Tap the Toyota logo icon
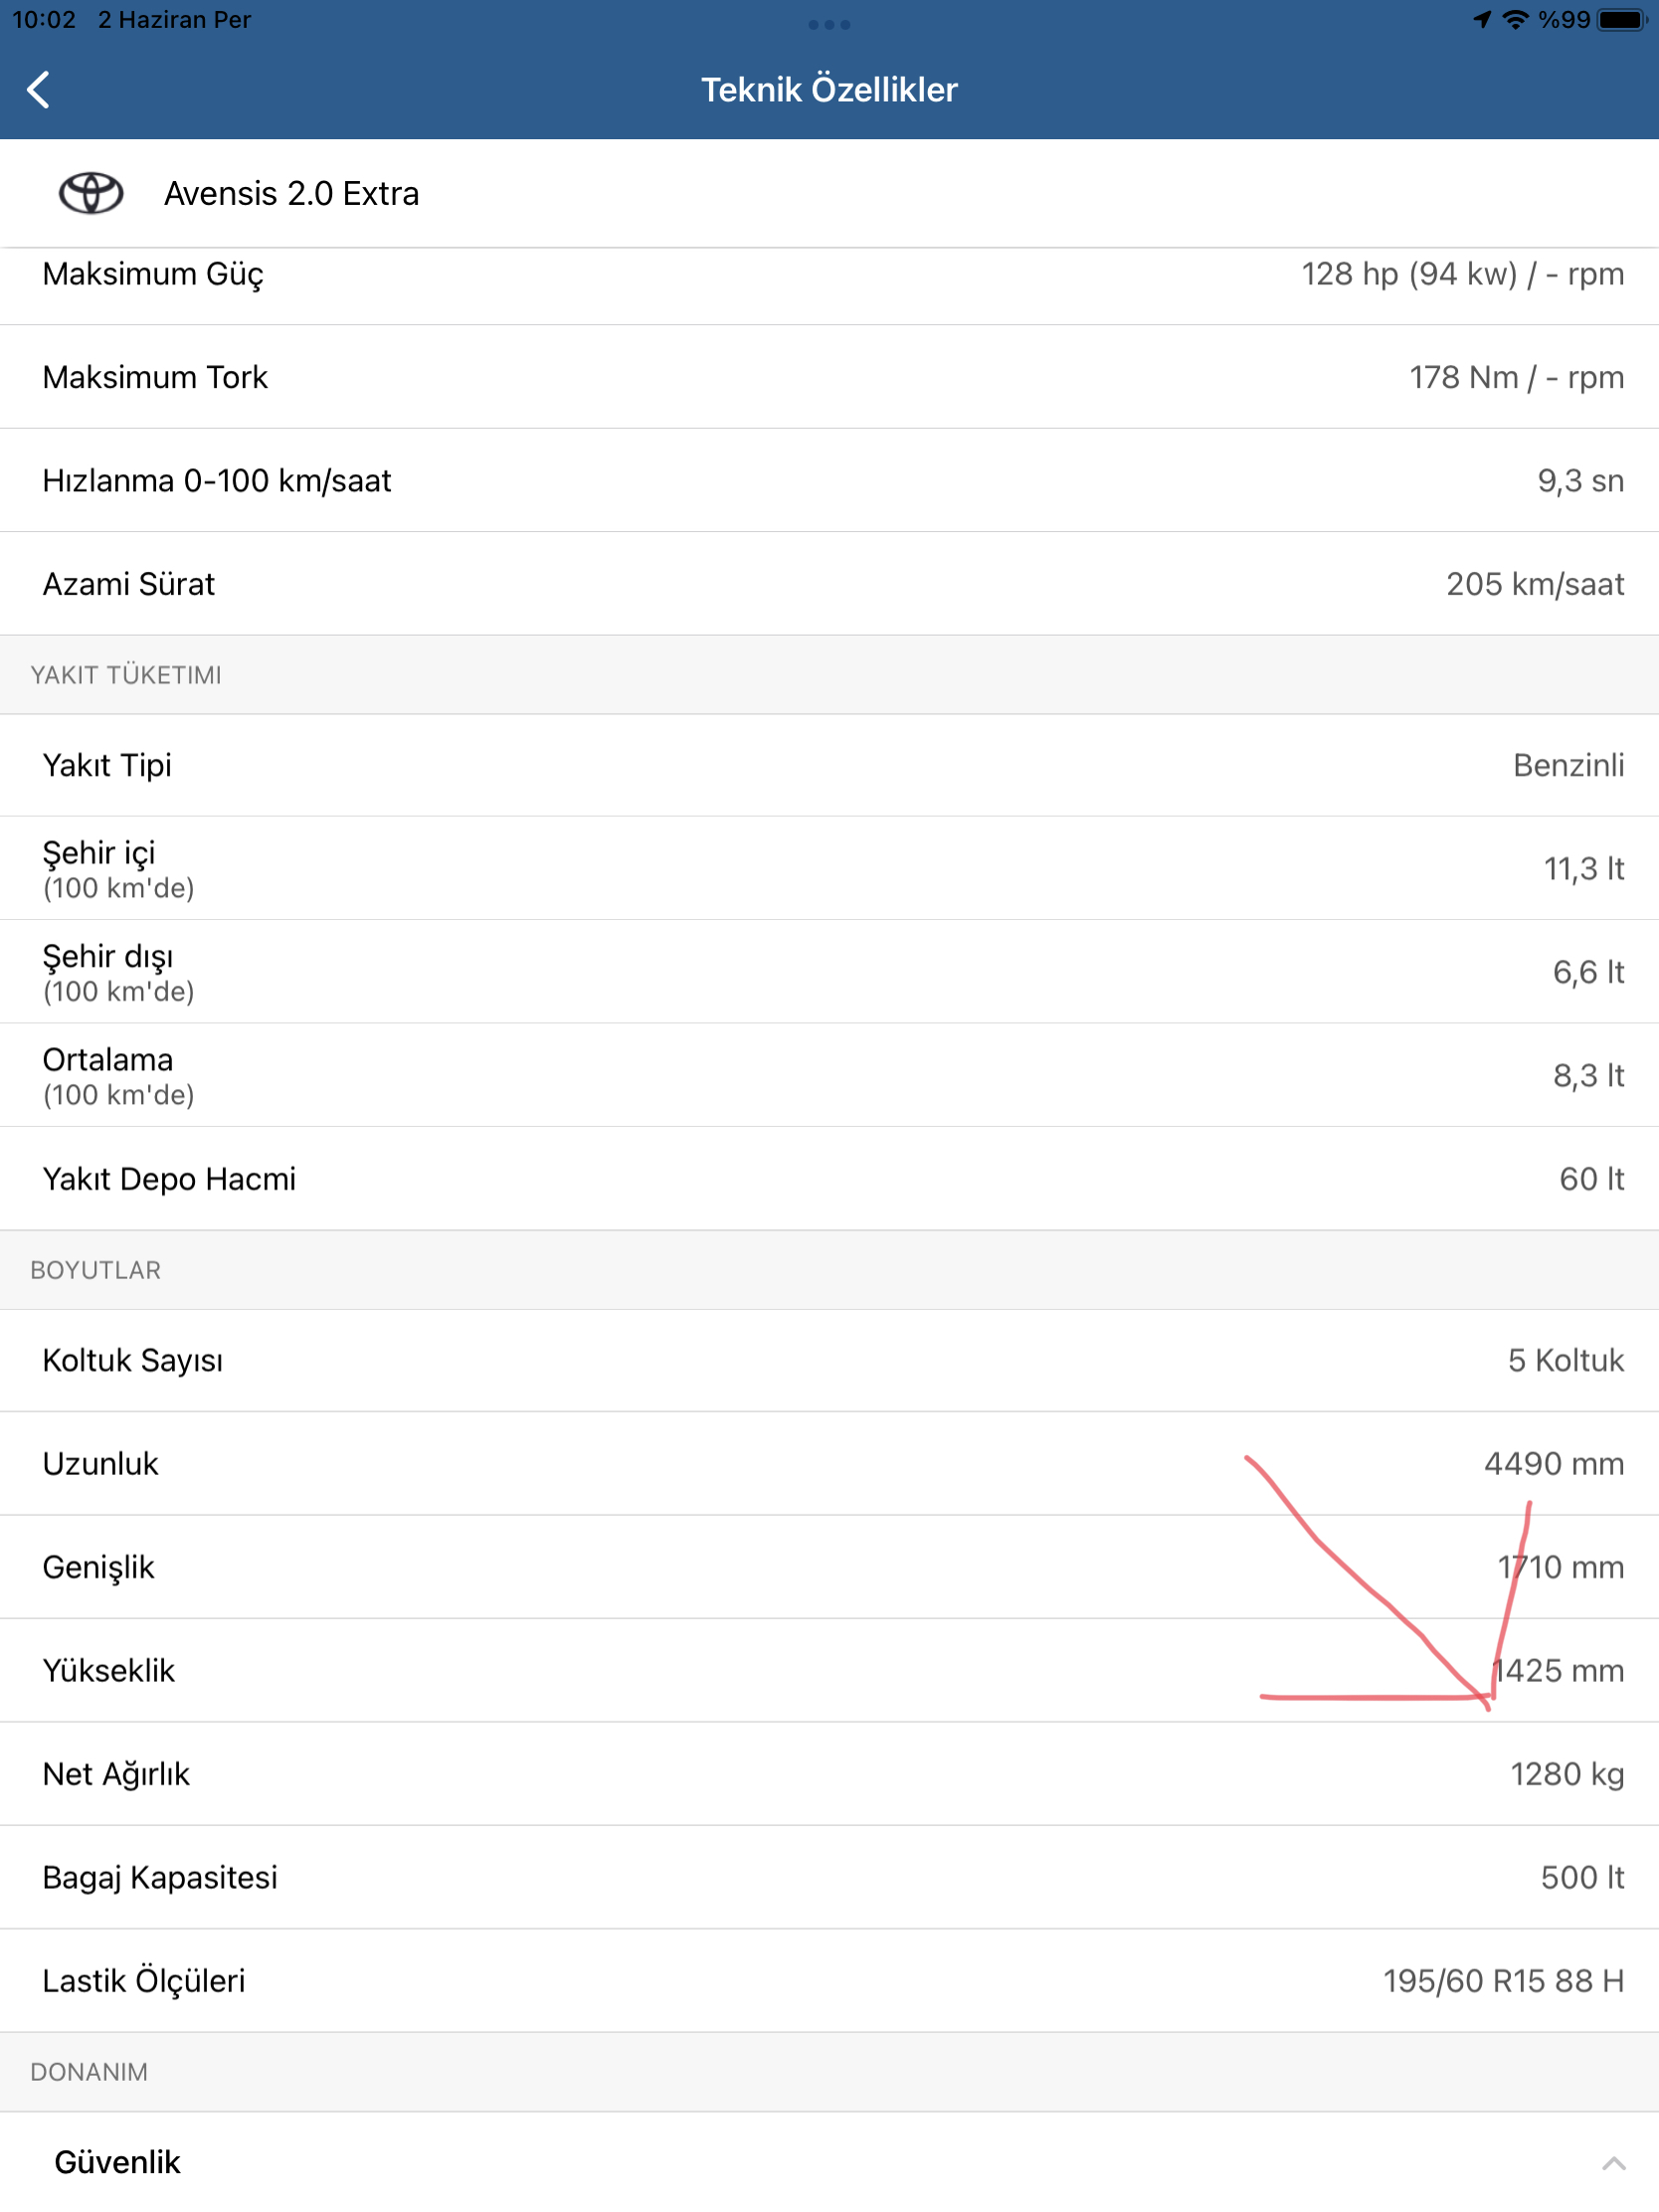This screenshot has width=1659, height=2212. (x=91, y=193)
